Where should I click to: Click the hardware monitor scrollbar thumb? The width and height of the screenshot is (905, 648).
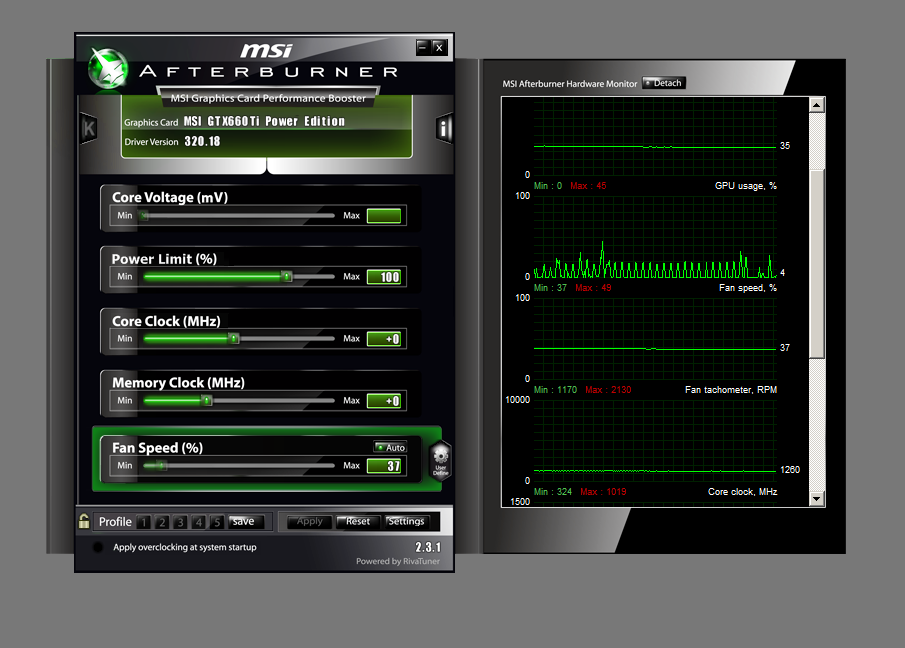pos(816,263)
